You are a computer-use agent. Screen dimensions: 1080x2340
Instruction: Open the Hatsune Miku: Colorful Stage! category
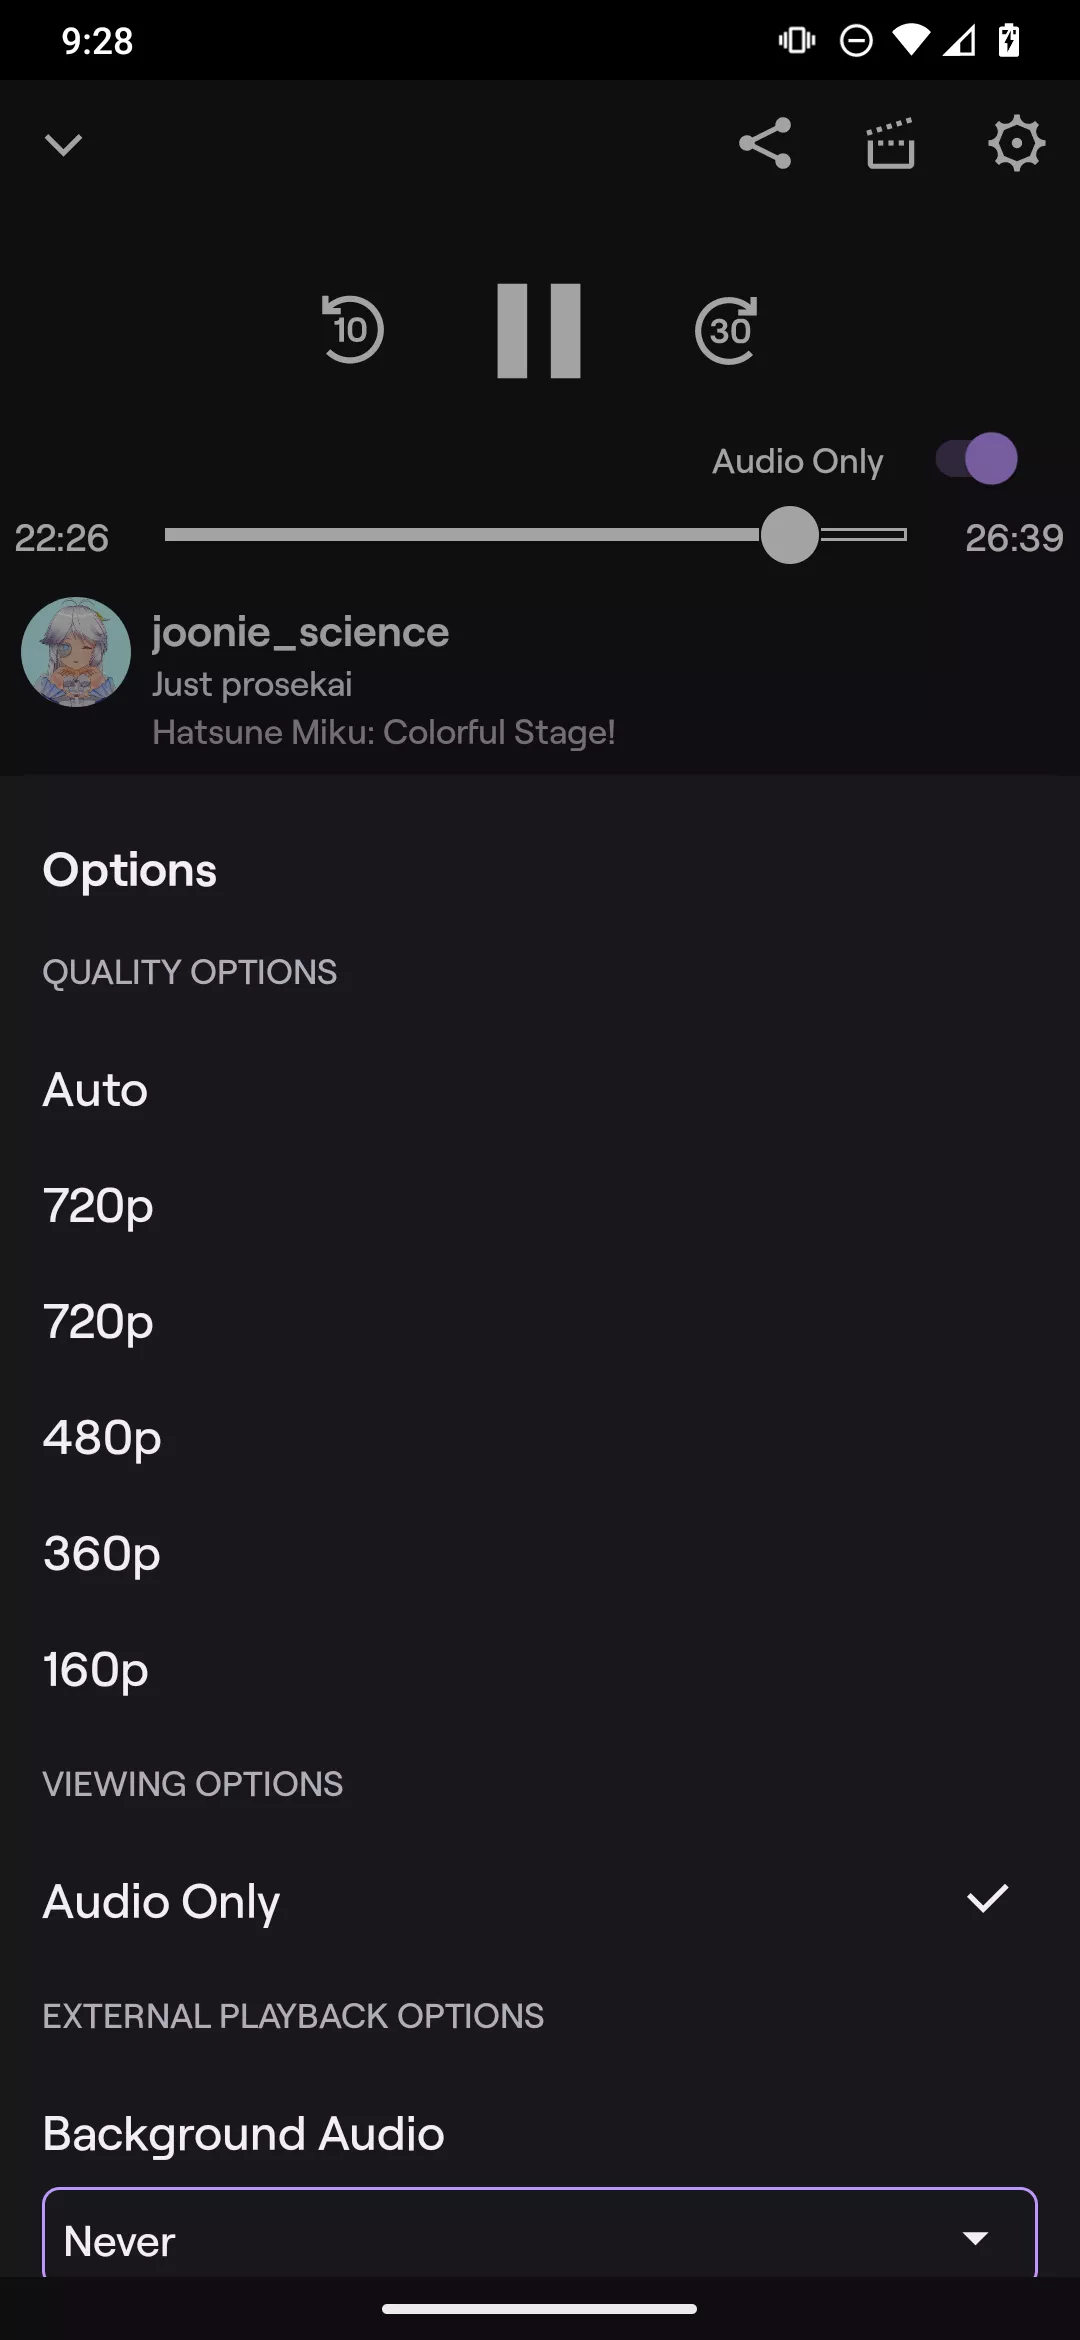point(384,732)
